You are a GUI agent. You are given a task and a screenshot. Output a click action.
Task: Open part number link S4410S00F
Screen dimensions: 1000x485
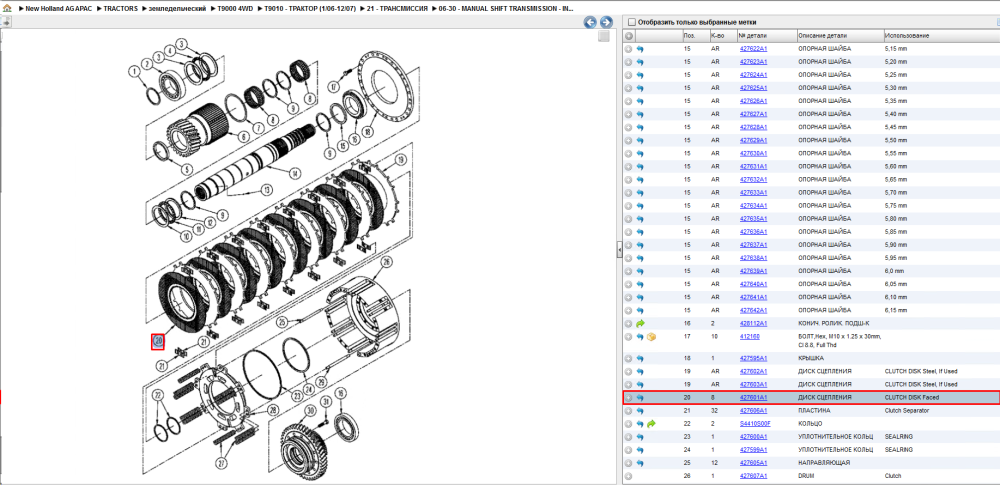[755, 424]
